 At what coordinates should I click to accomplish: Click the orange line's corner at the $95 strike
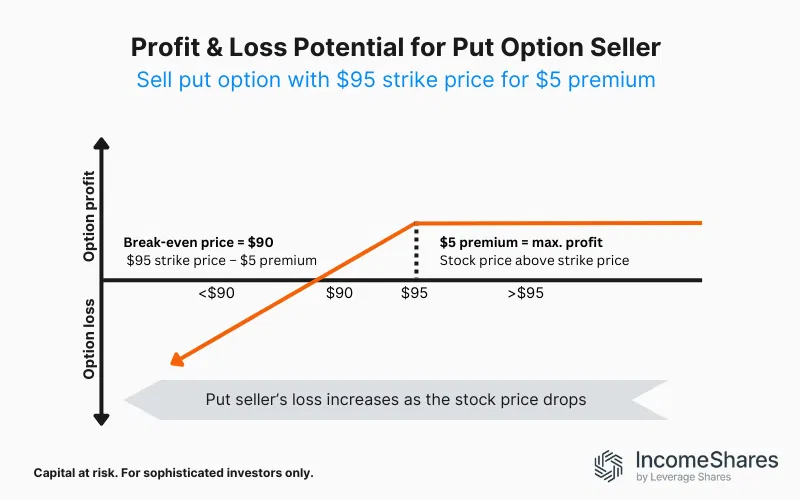(415, 223)
